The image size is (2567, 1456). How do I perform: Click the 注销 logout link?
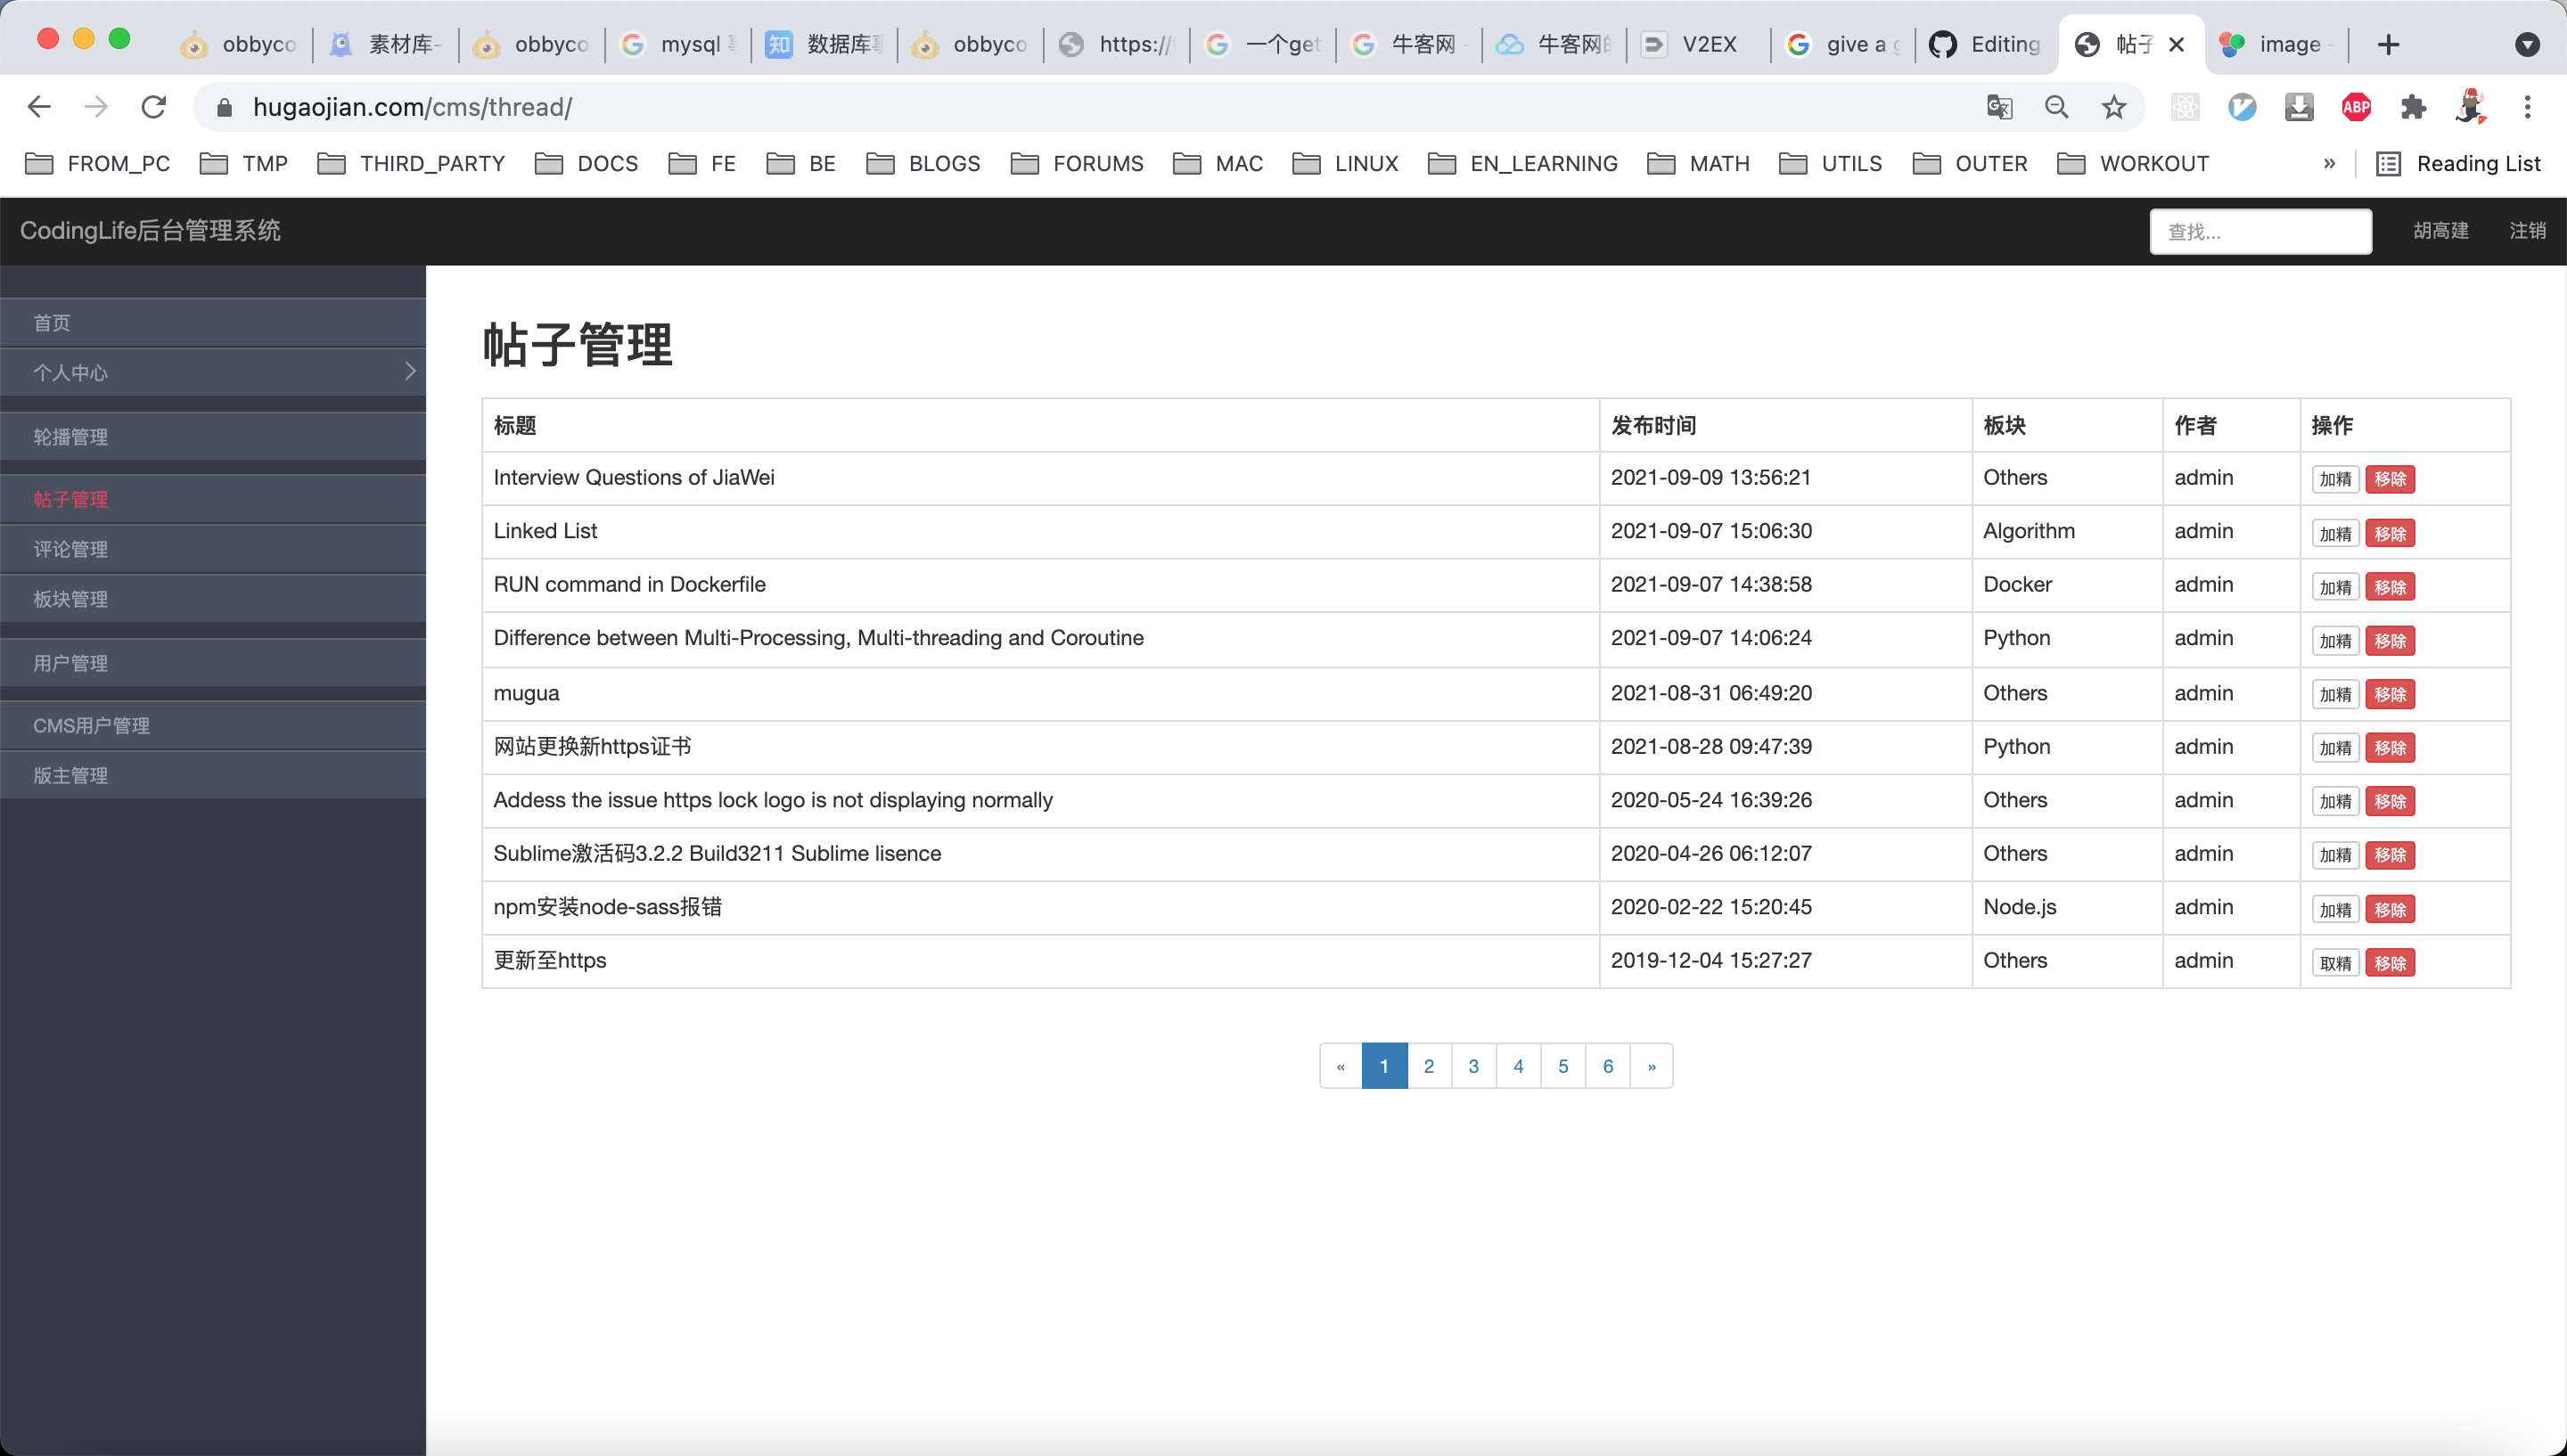[2527, 231]
